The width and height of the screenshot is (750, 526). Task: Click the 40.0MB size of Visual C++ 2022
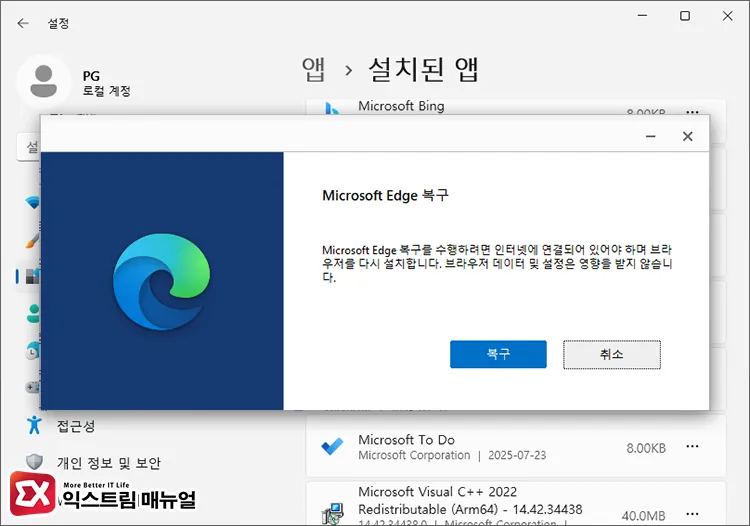tap(643, 516)
